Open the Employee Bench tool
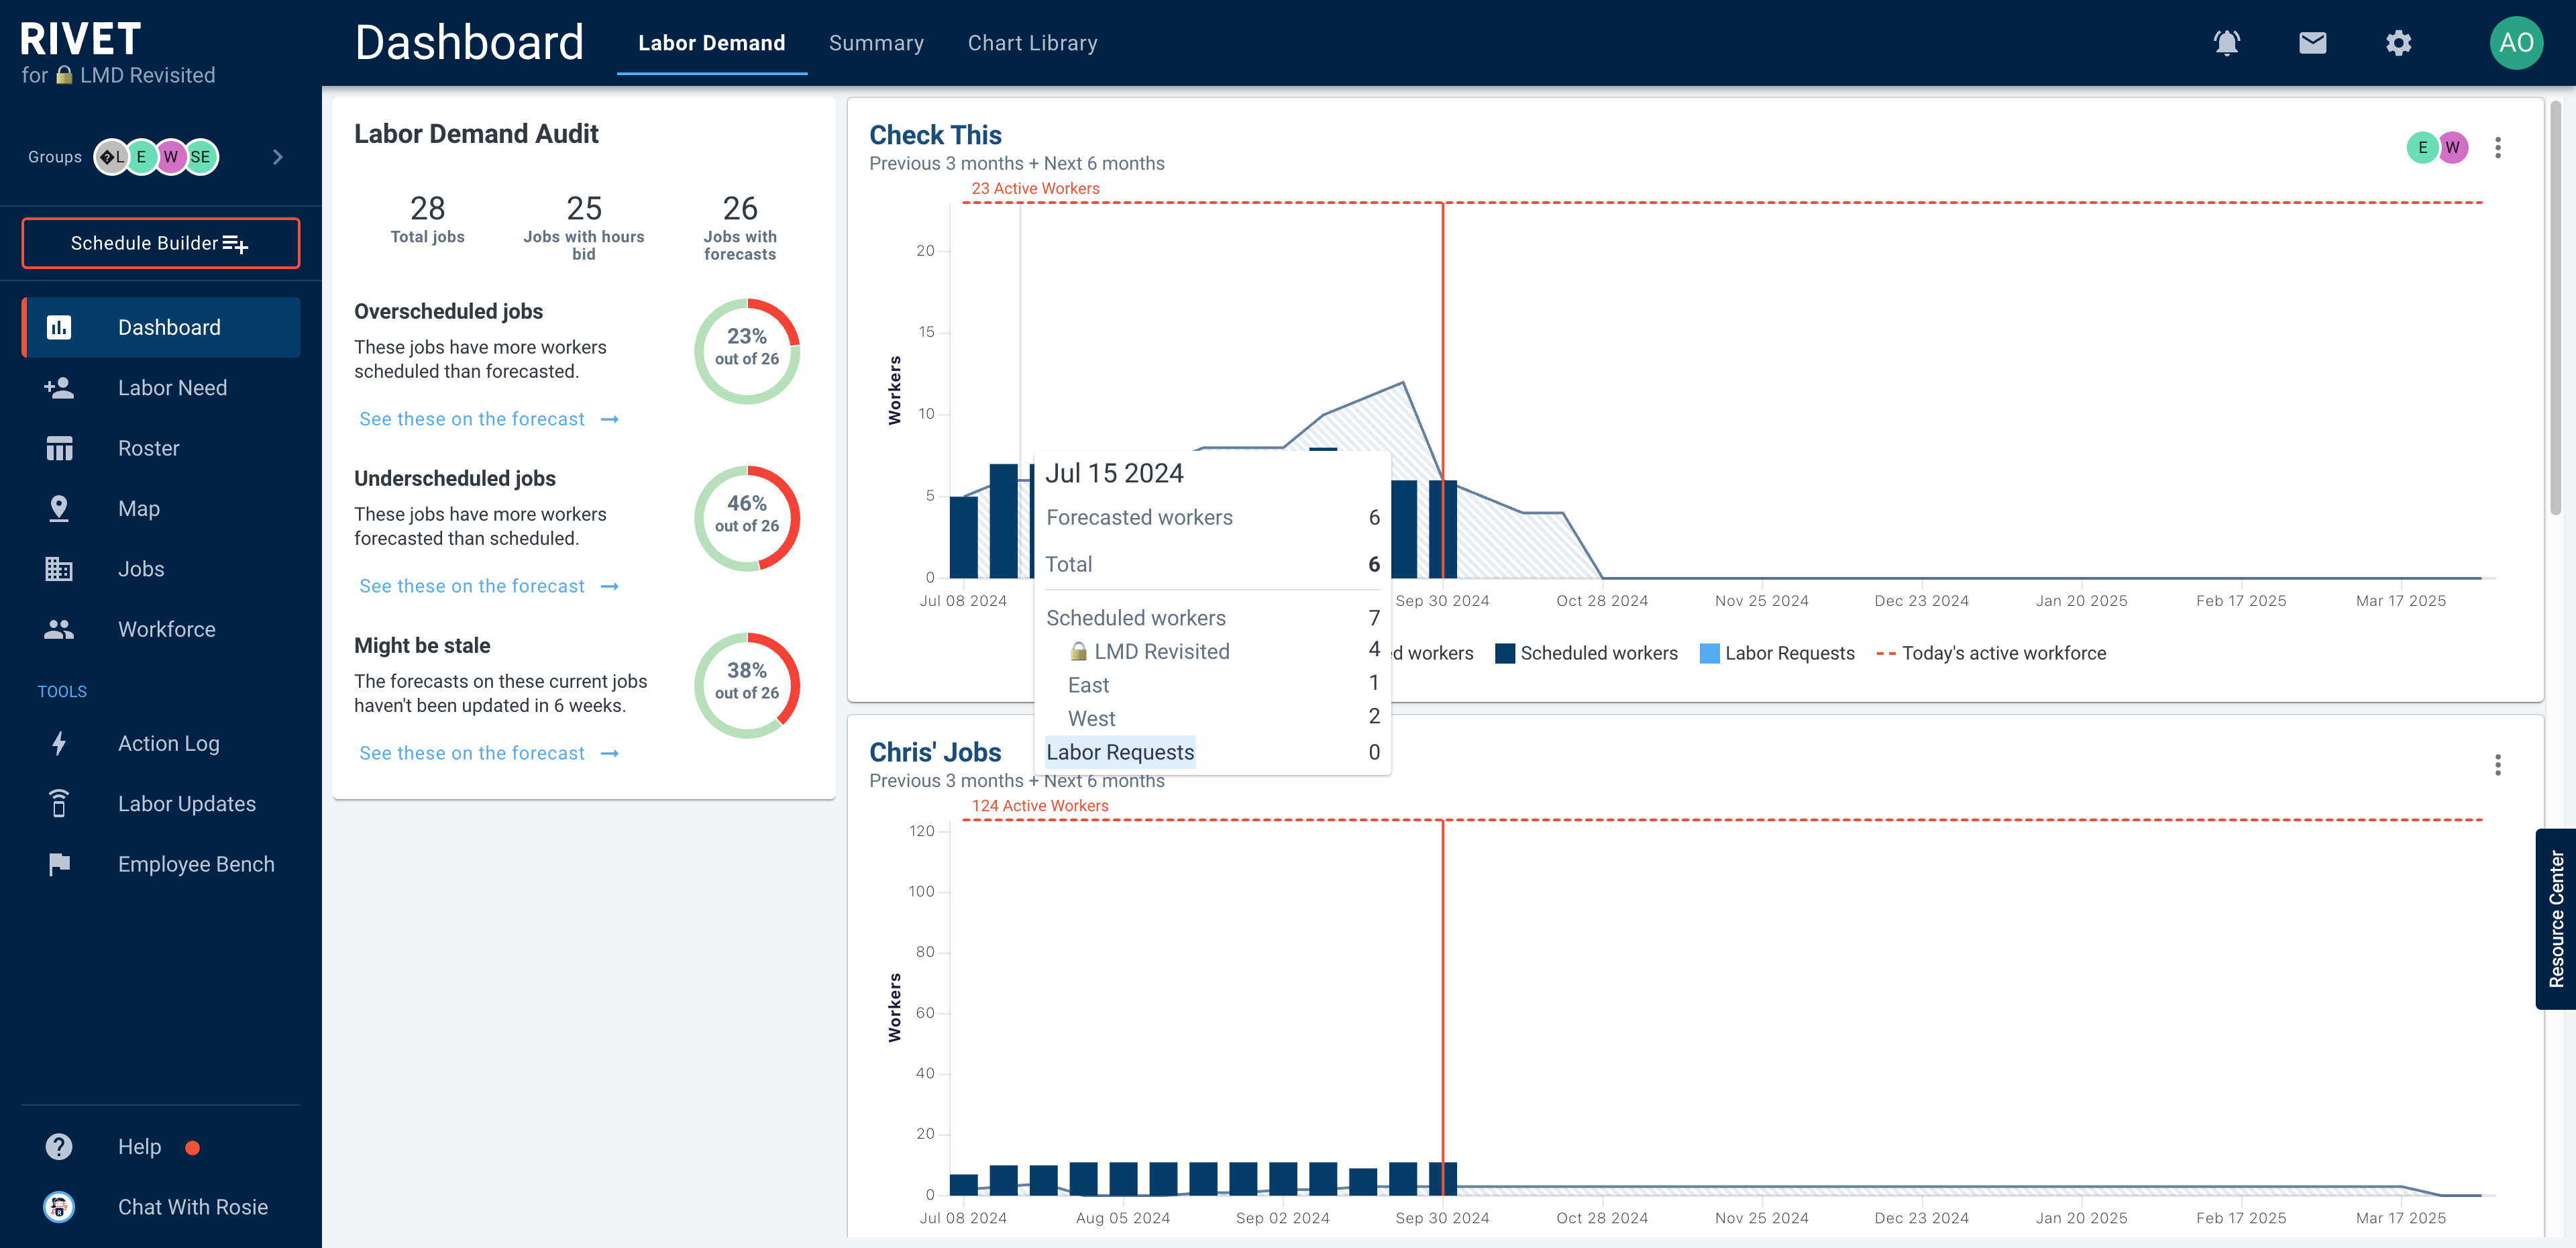The image size is (2576, 1248). (161, 864)
